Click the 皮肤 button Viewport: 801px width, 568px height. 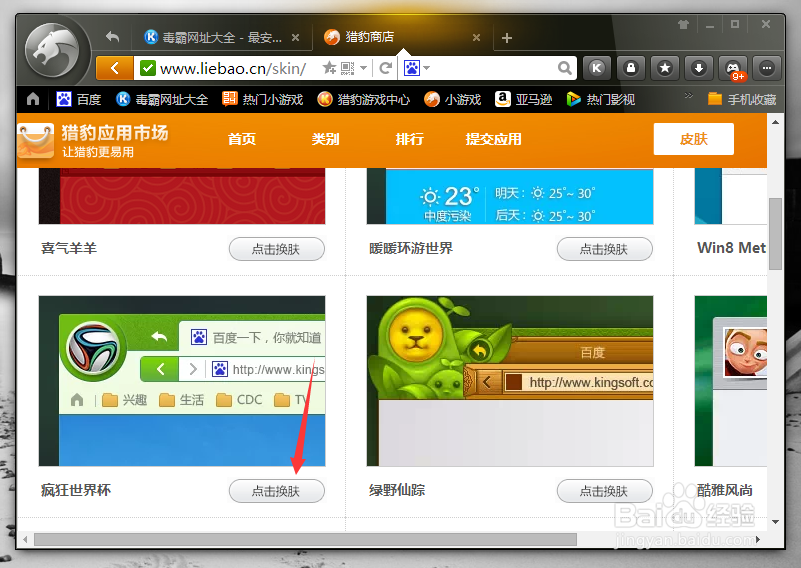click(694, 139)
